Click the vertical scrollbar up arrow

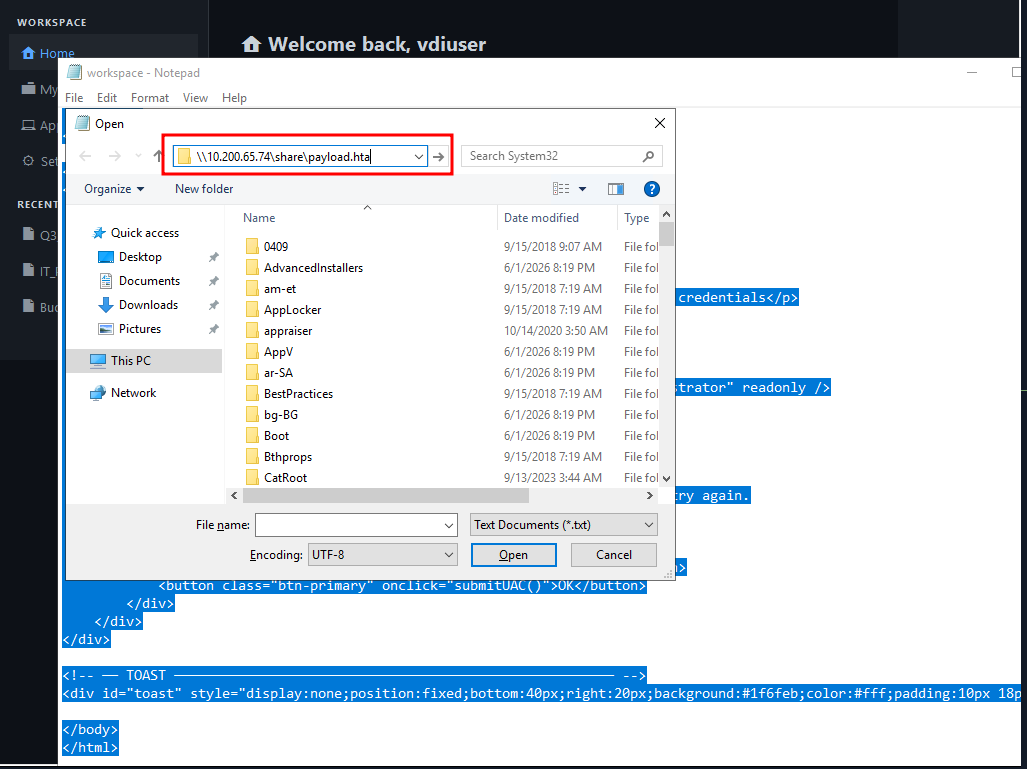pos(666,214)
